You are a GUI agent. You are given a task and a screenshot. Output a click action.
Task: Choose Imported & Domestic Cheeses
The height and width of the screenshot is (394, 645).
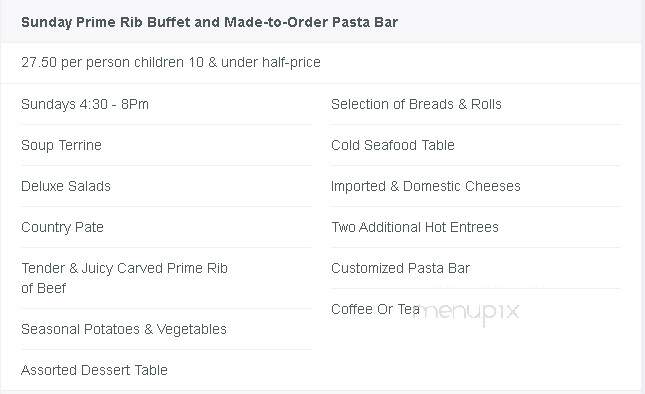[x=426, y=186]
